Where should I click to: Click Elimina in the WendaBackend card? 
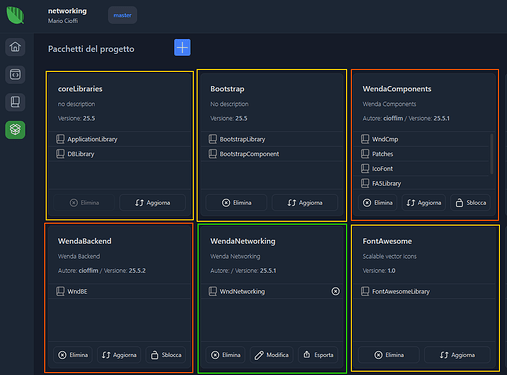click(x=73, y=355)
